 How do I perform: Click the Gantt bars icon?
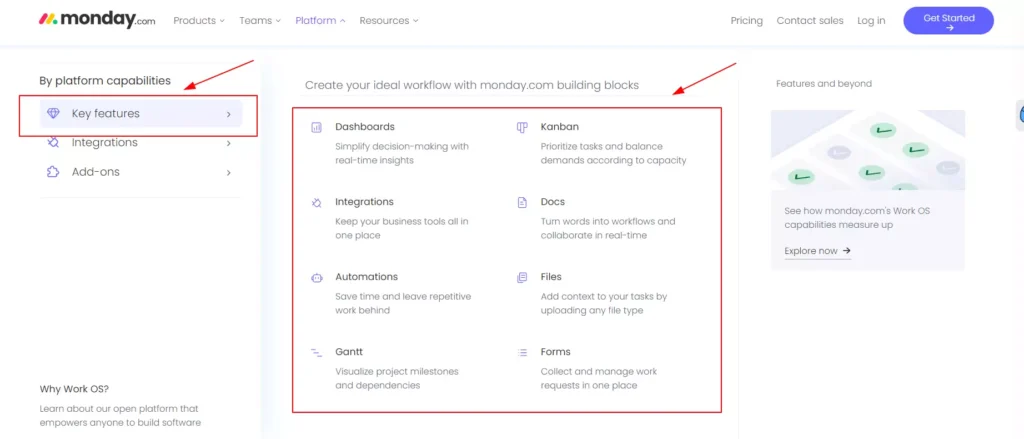coord(316,353)
